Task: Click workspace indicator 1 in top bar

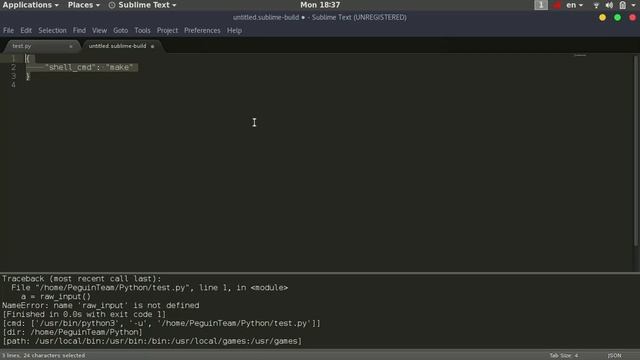Action: [541, 5]
